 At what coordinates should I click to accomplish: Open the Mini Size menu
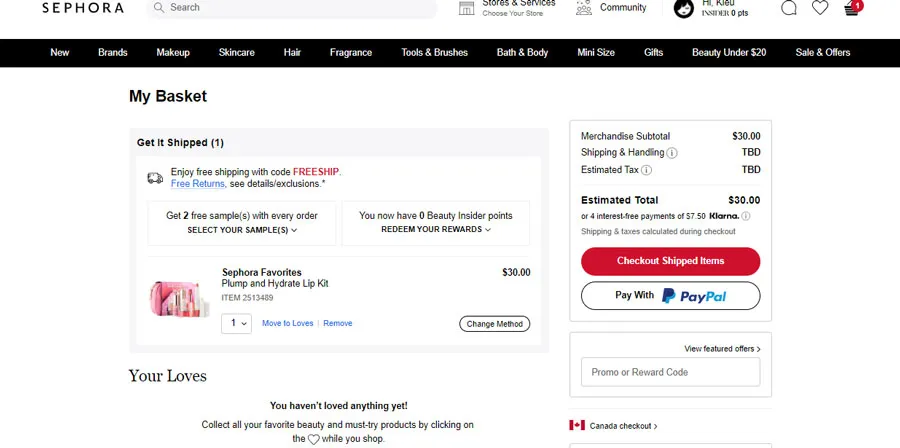[x=596, y=53]
